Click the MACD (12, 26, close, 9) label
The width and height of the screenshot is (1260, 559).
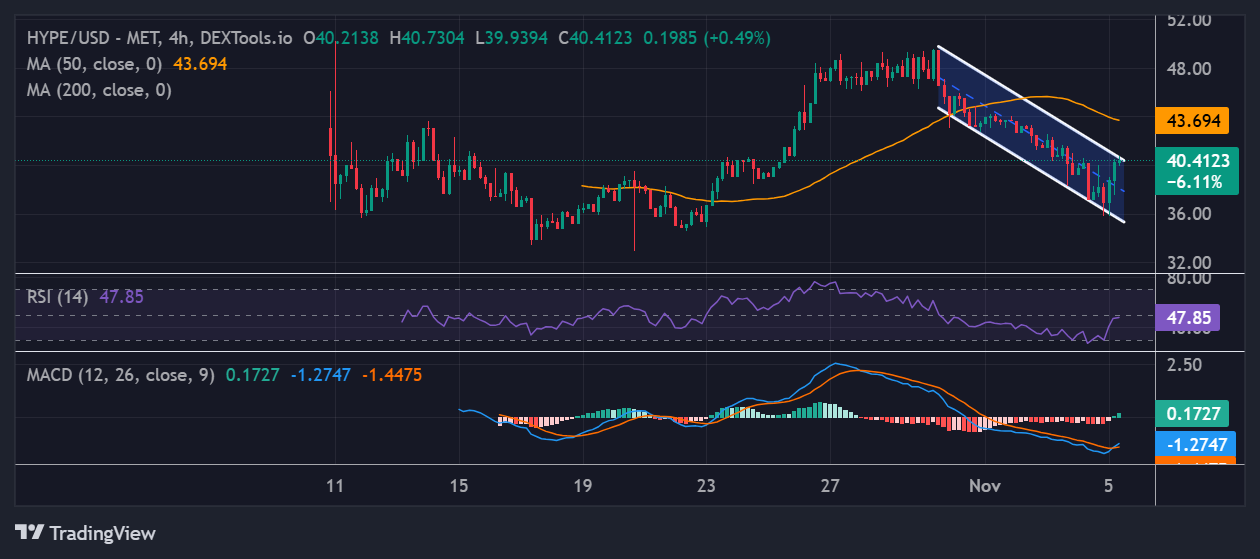coord(121,375)
